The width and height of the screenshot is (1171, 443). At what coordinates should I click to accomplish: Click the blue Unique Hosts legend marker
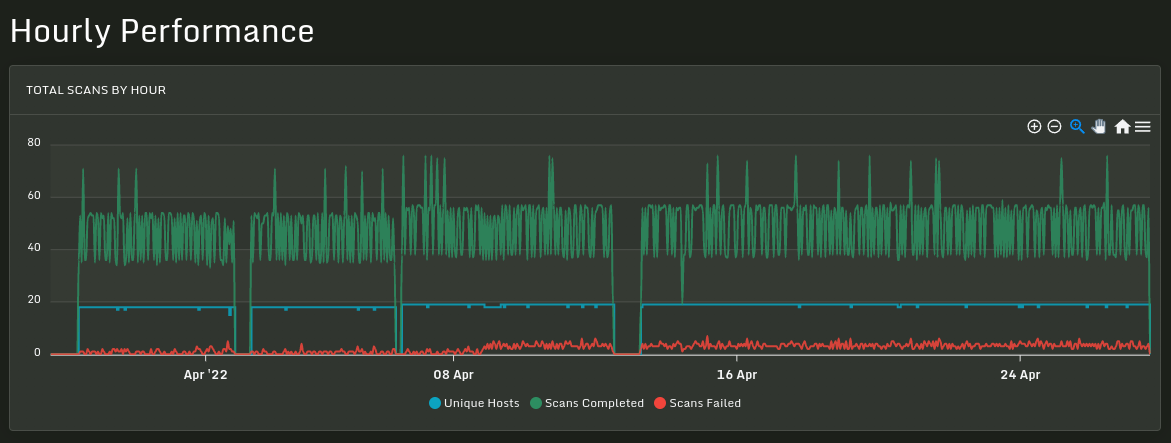point(435,403)
